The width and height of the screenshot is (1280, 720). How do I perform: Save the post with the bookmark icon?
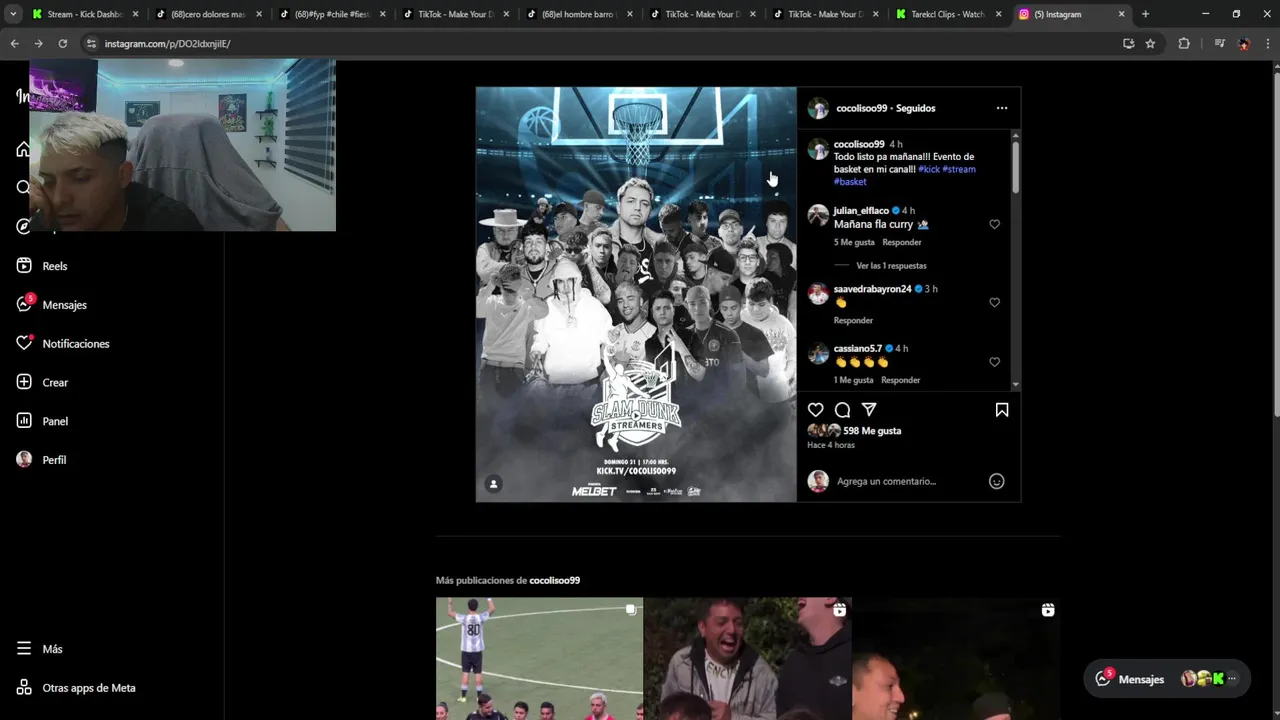(x=1001, y=410)
